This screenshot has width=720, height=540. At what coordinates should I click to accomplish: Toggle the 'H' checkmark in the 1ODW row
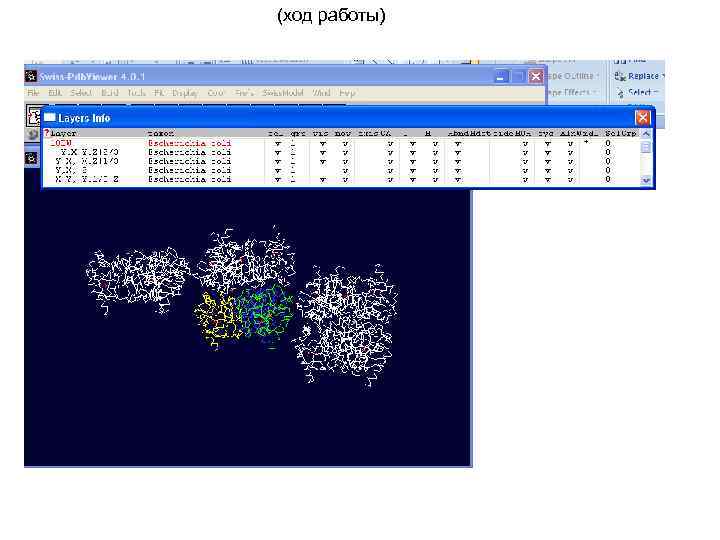(x=435, y=144)
